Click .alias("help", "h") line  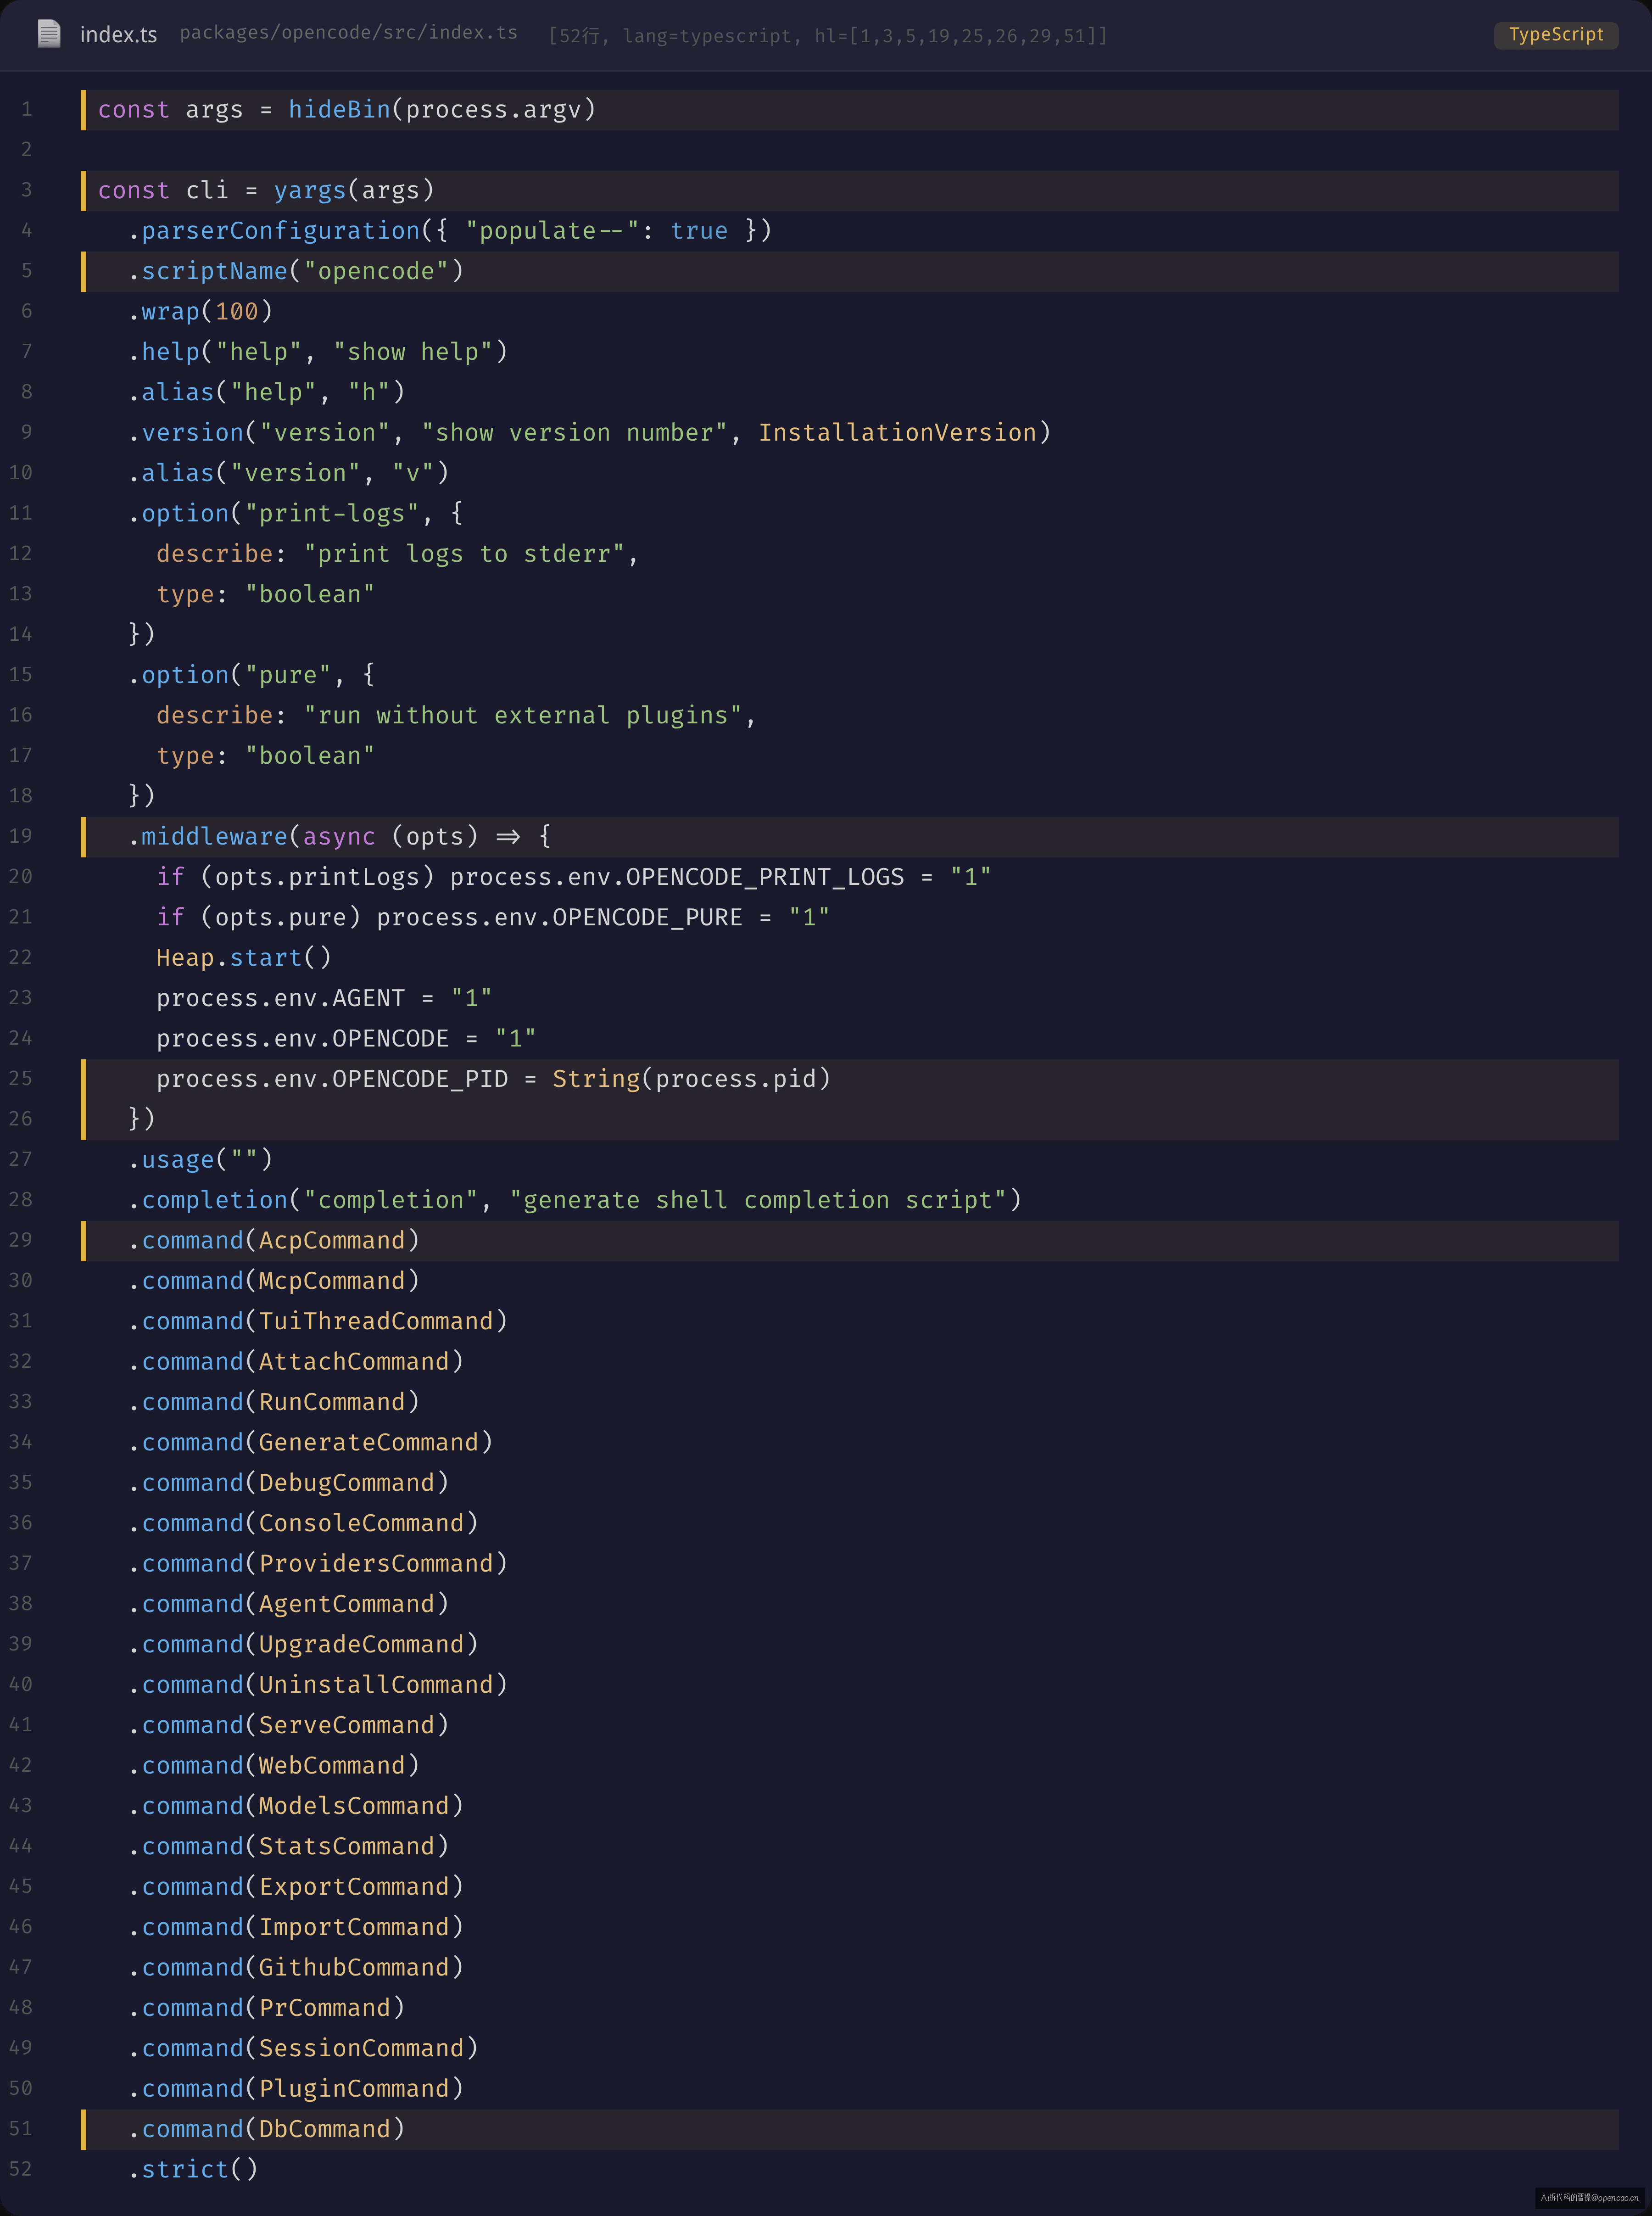(x=266, y=392)
